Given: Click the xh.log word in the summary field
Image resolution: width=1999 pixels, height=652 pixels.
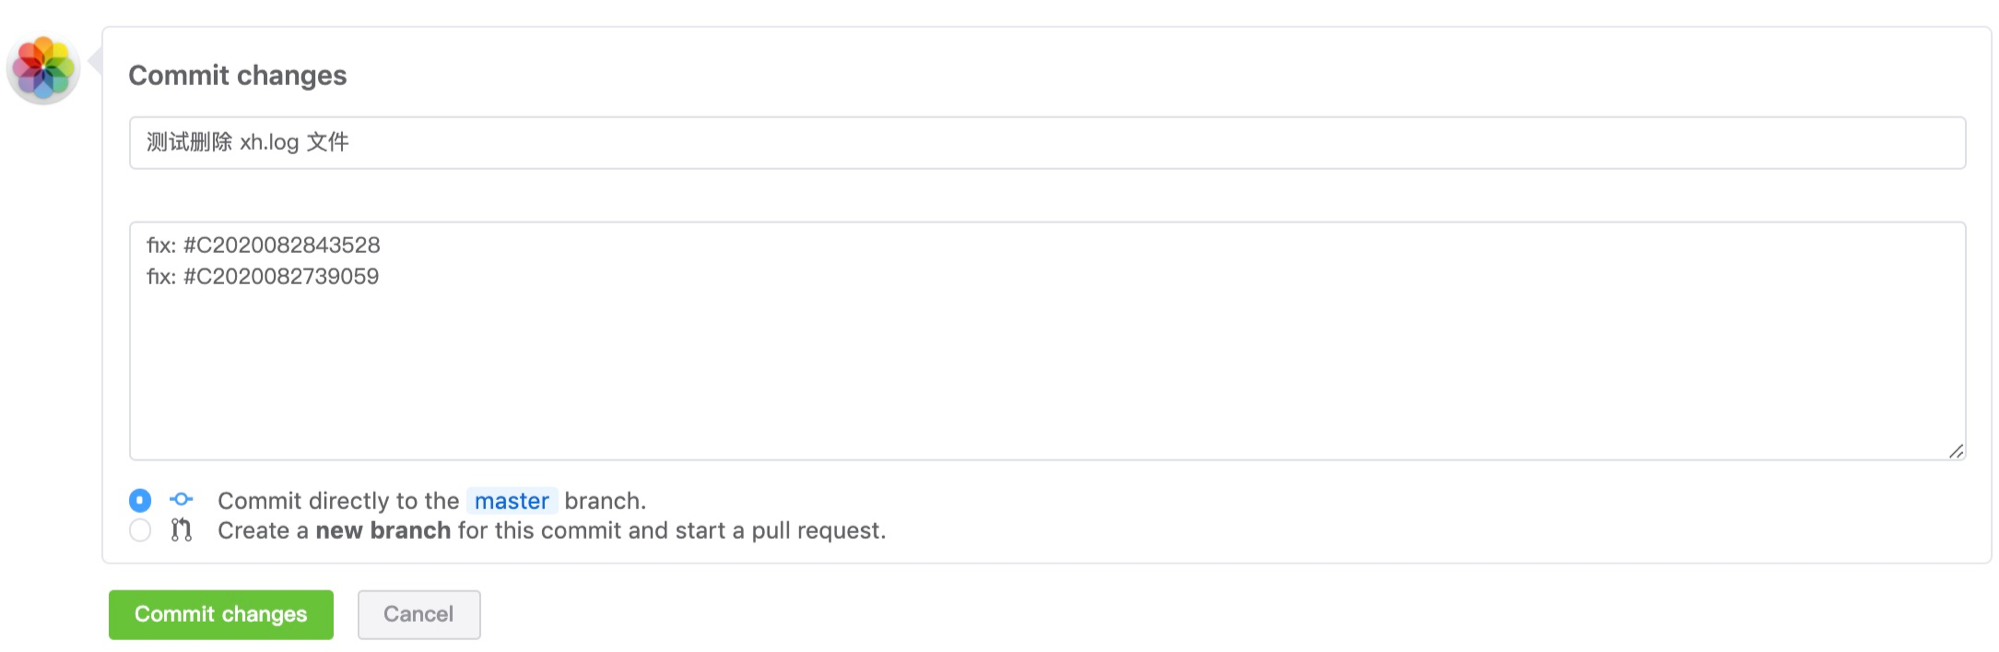Looking at the screenshot, I should coord(269,143).
